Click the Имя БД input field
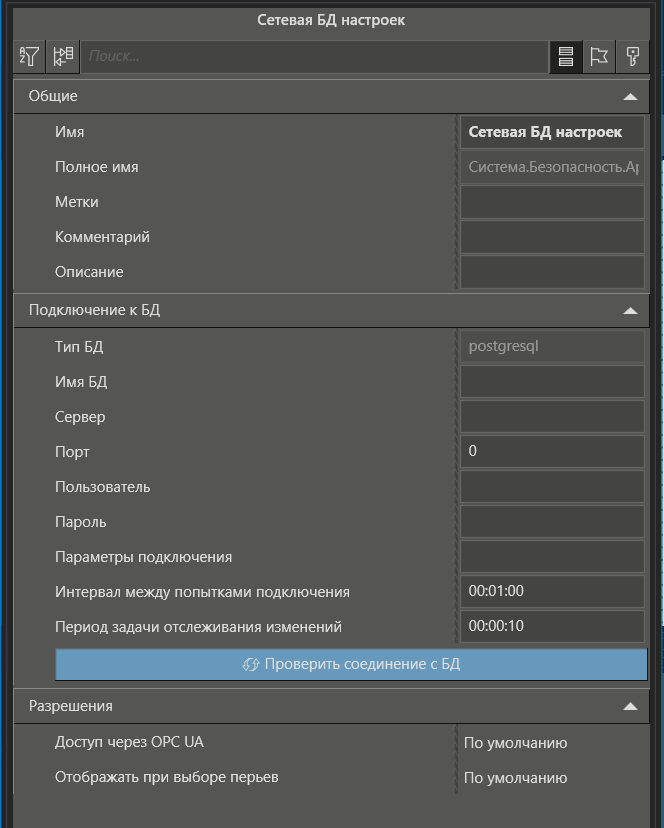The height and width of the screenshot is (828, 664). [x=552, y=382]
